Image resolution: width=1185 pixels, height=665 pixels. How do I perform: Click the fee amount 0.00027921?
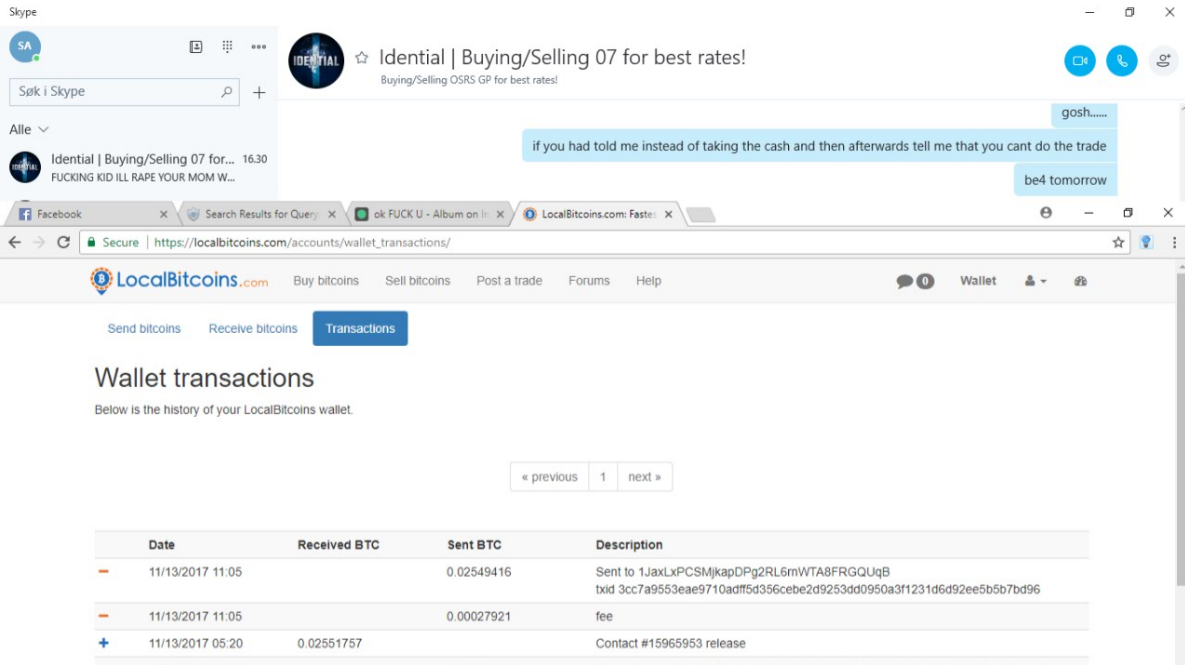[478, 617]
